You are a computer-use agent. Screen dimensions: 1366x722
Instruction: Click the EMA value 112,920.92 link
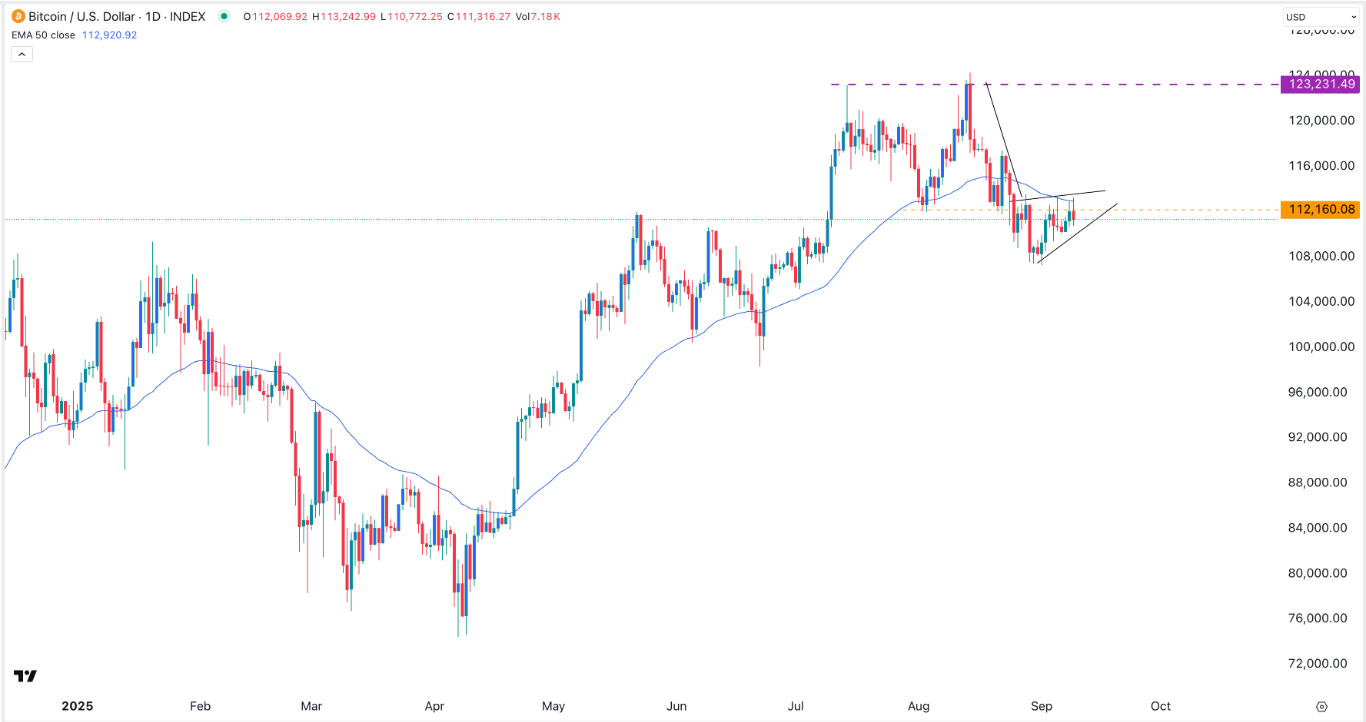pyautogui.click(x=110, y=34)
